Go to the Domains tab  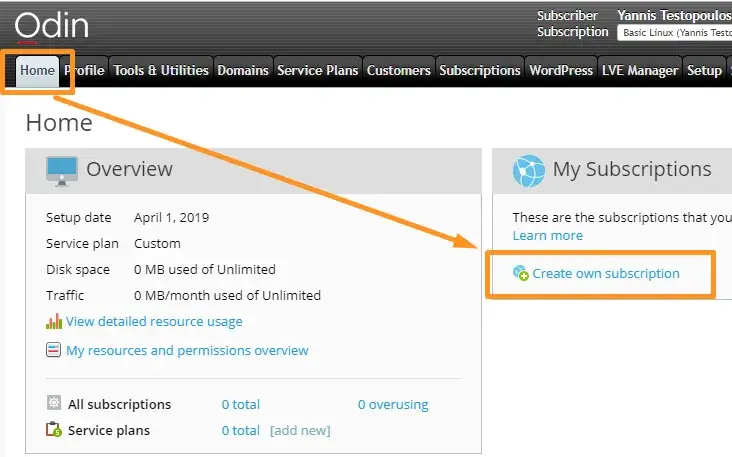pos(243,71)
